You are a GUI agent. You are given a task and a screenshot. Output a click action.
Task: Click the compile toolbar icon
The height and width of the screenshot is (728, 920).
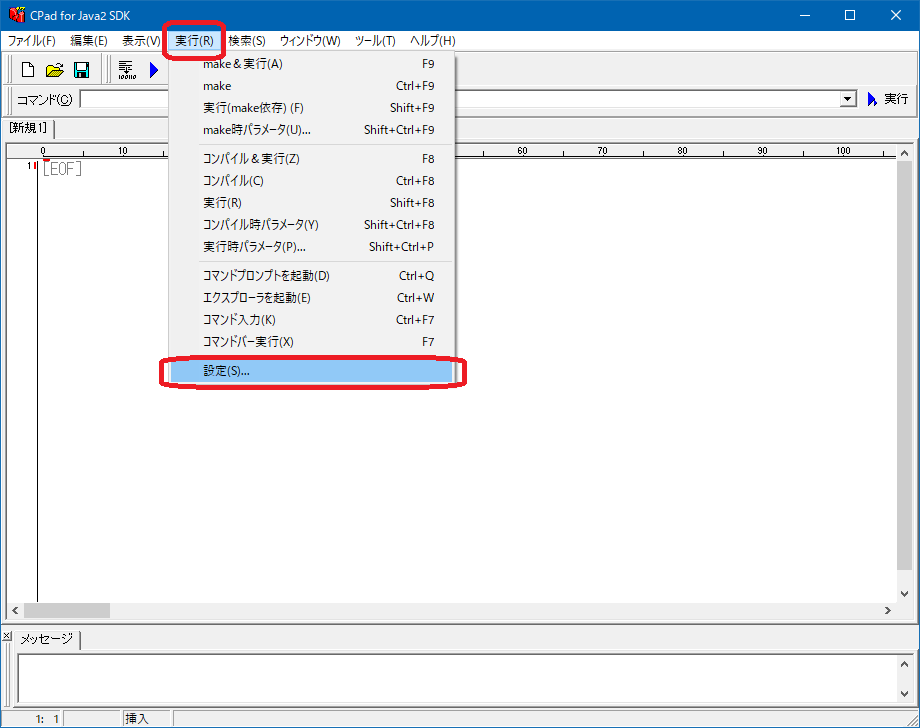click(127, 70)
